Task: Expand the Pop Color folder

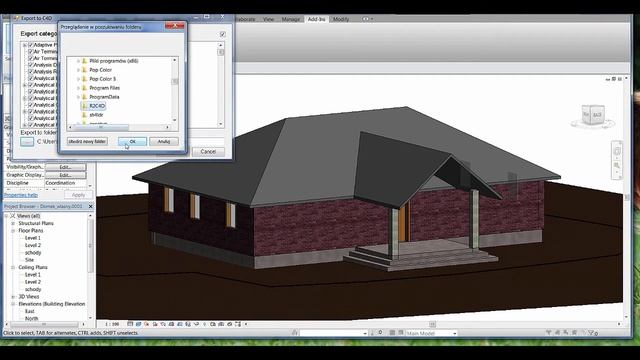Action: (x=78, y=70)
